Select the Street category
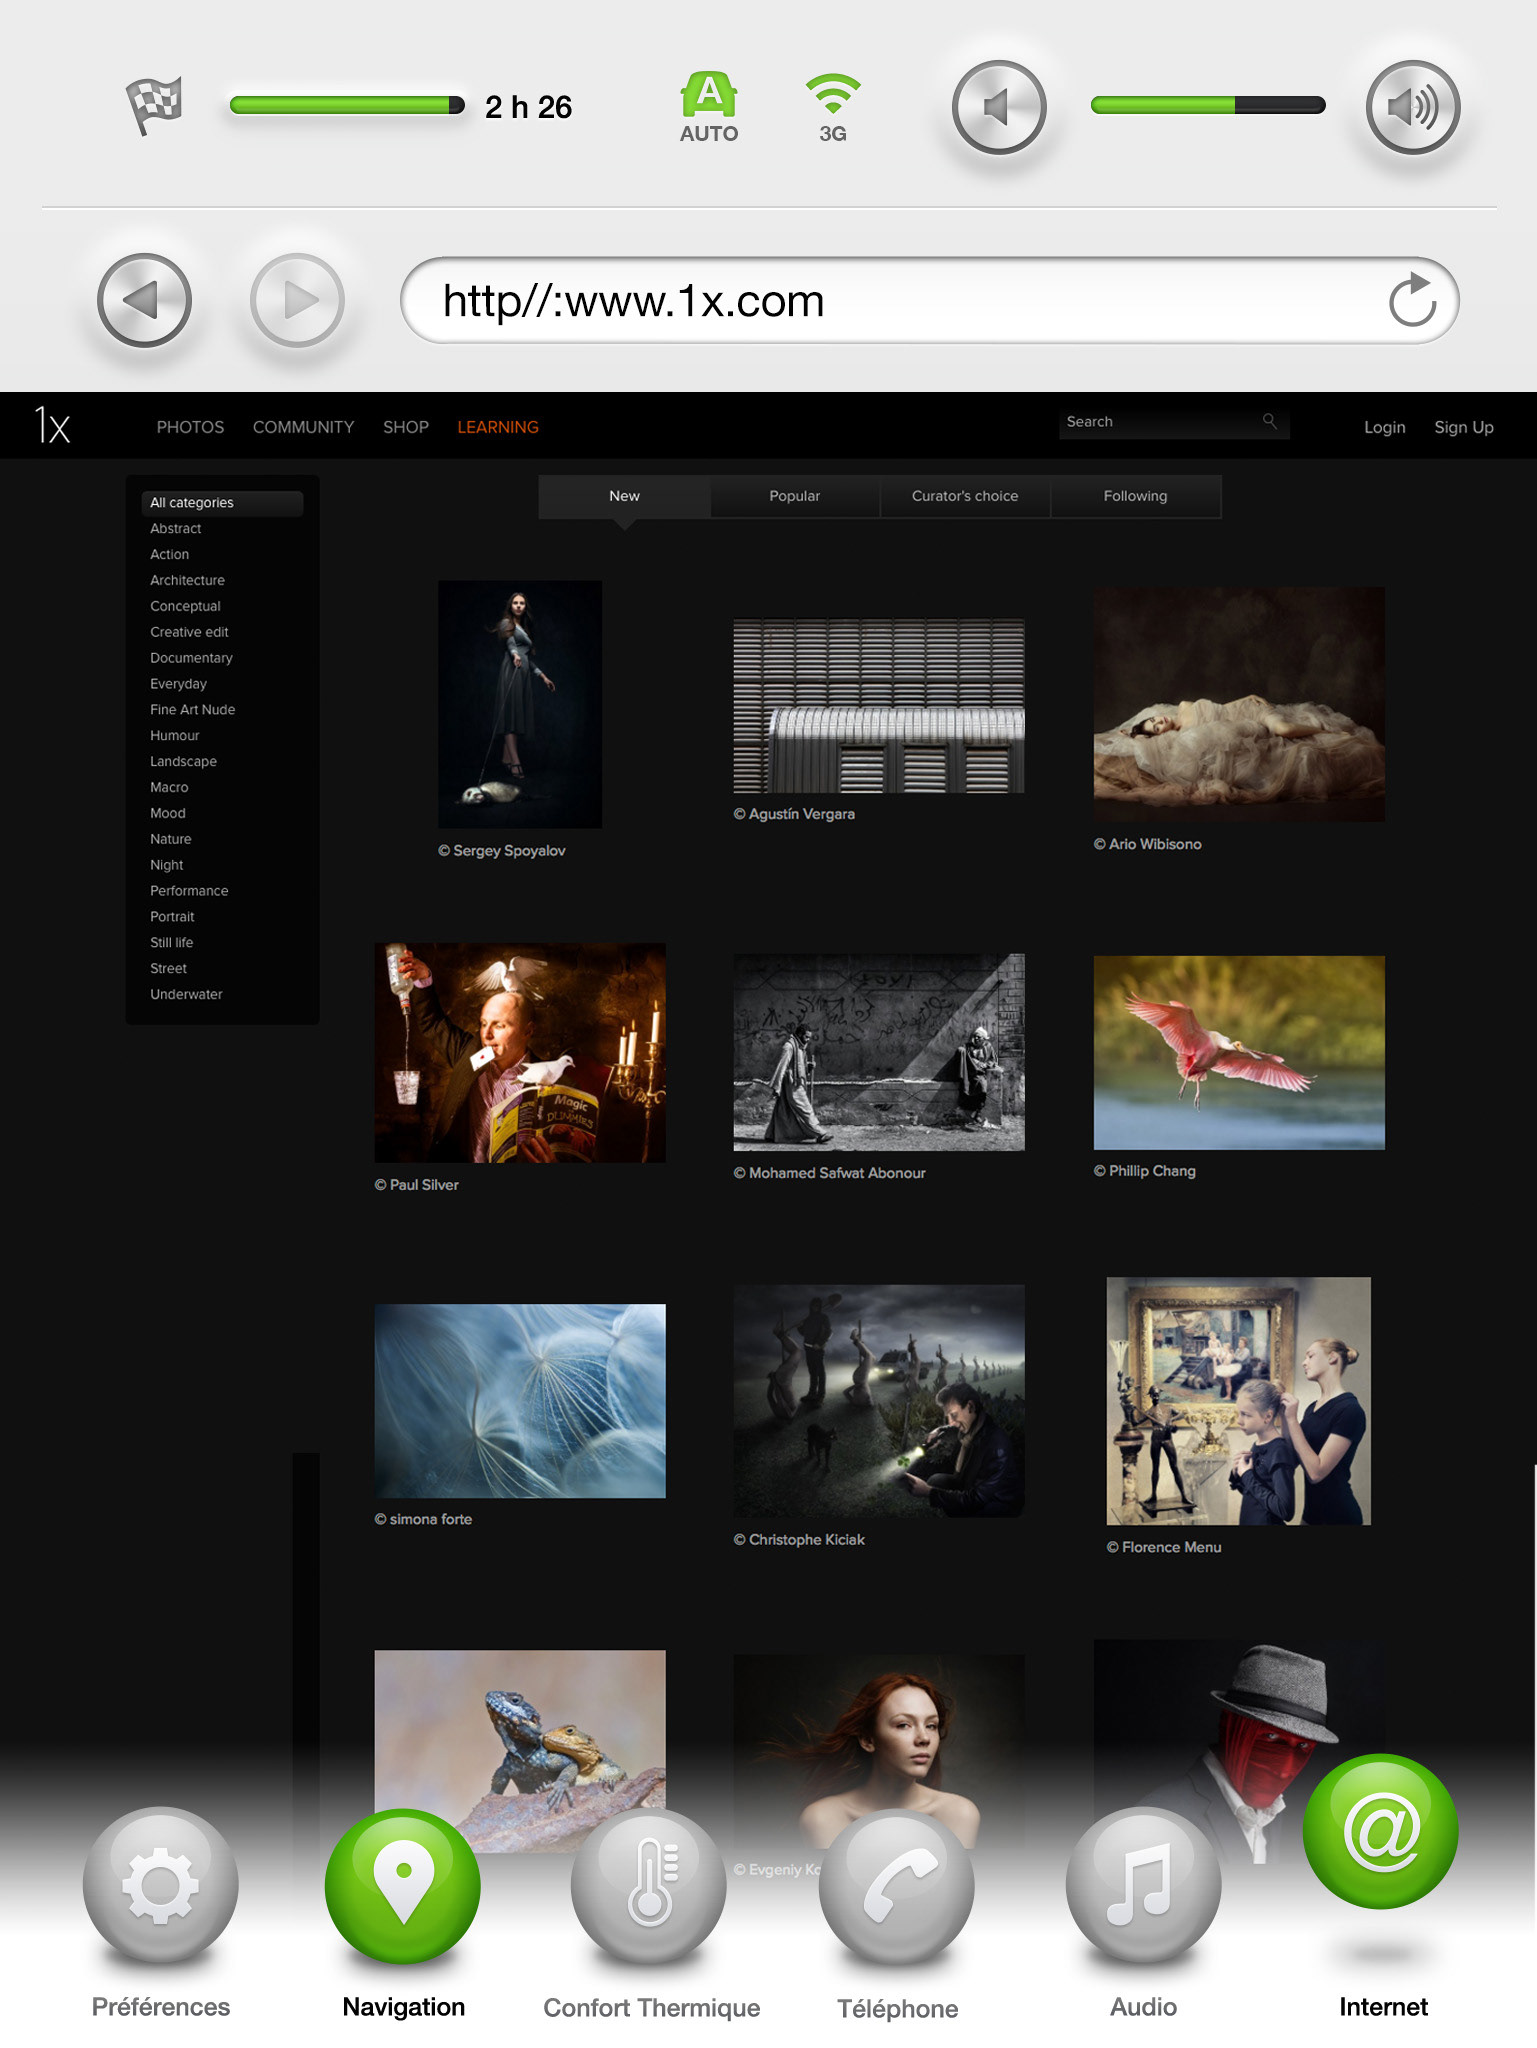The image size is (1537, 2048). 168,969
